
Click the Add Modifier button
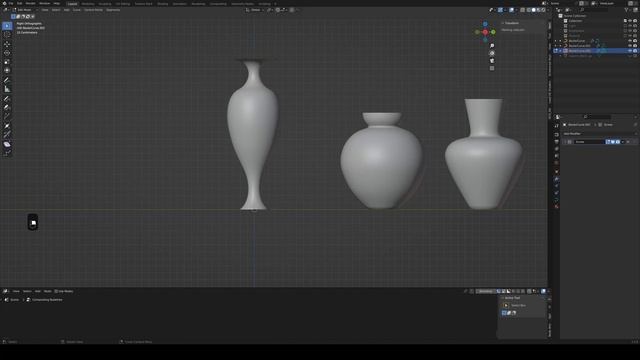[598, 133]
